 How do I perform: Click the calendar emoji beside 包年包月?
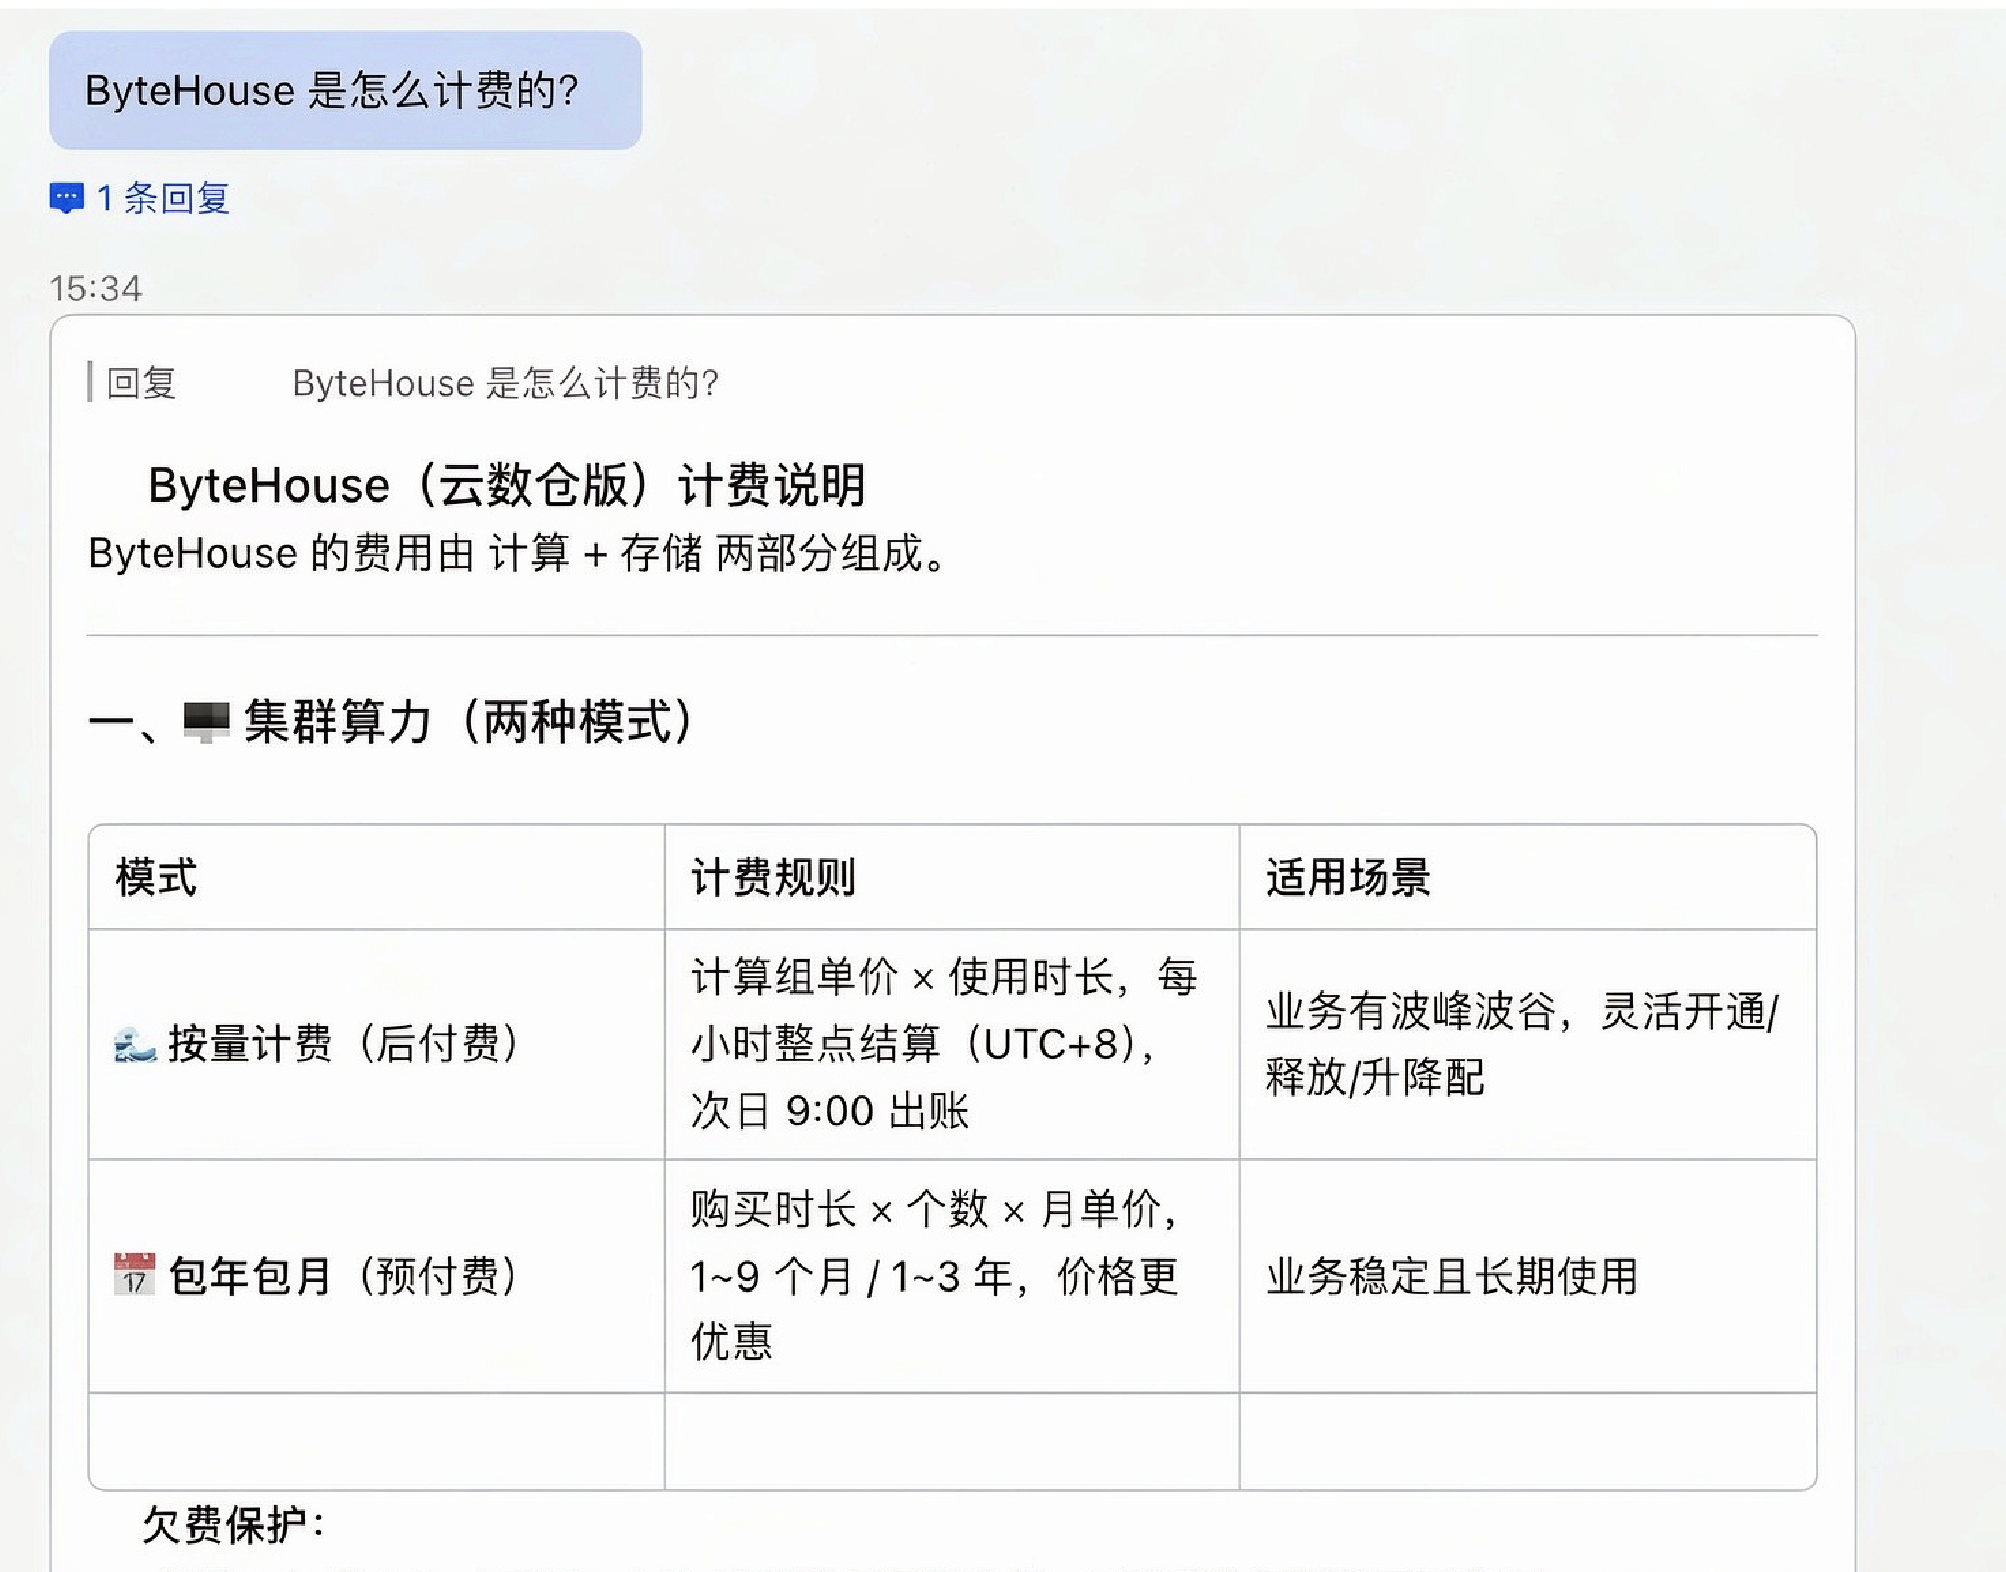coord(135,1274)
